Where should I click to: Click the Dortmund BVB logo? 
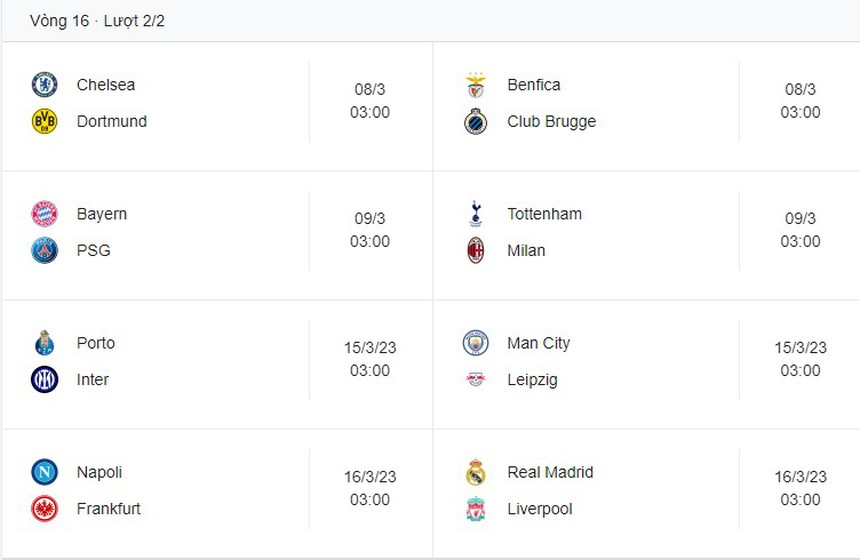tap(44, 122)
